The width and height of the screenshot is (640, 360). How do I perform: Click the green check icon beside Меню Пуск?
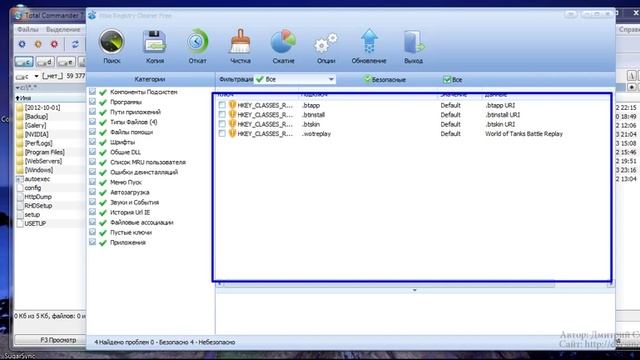click(x=103, y=182)
